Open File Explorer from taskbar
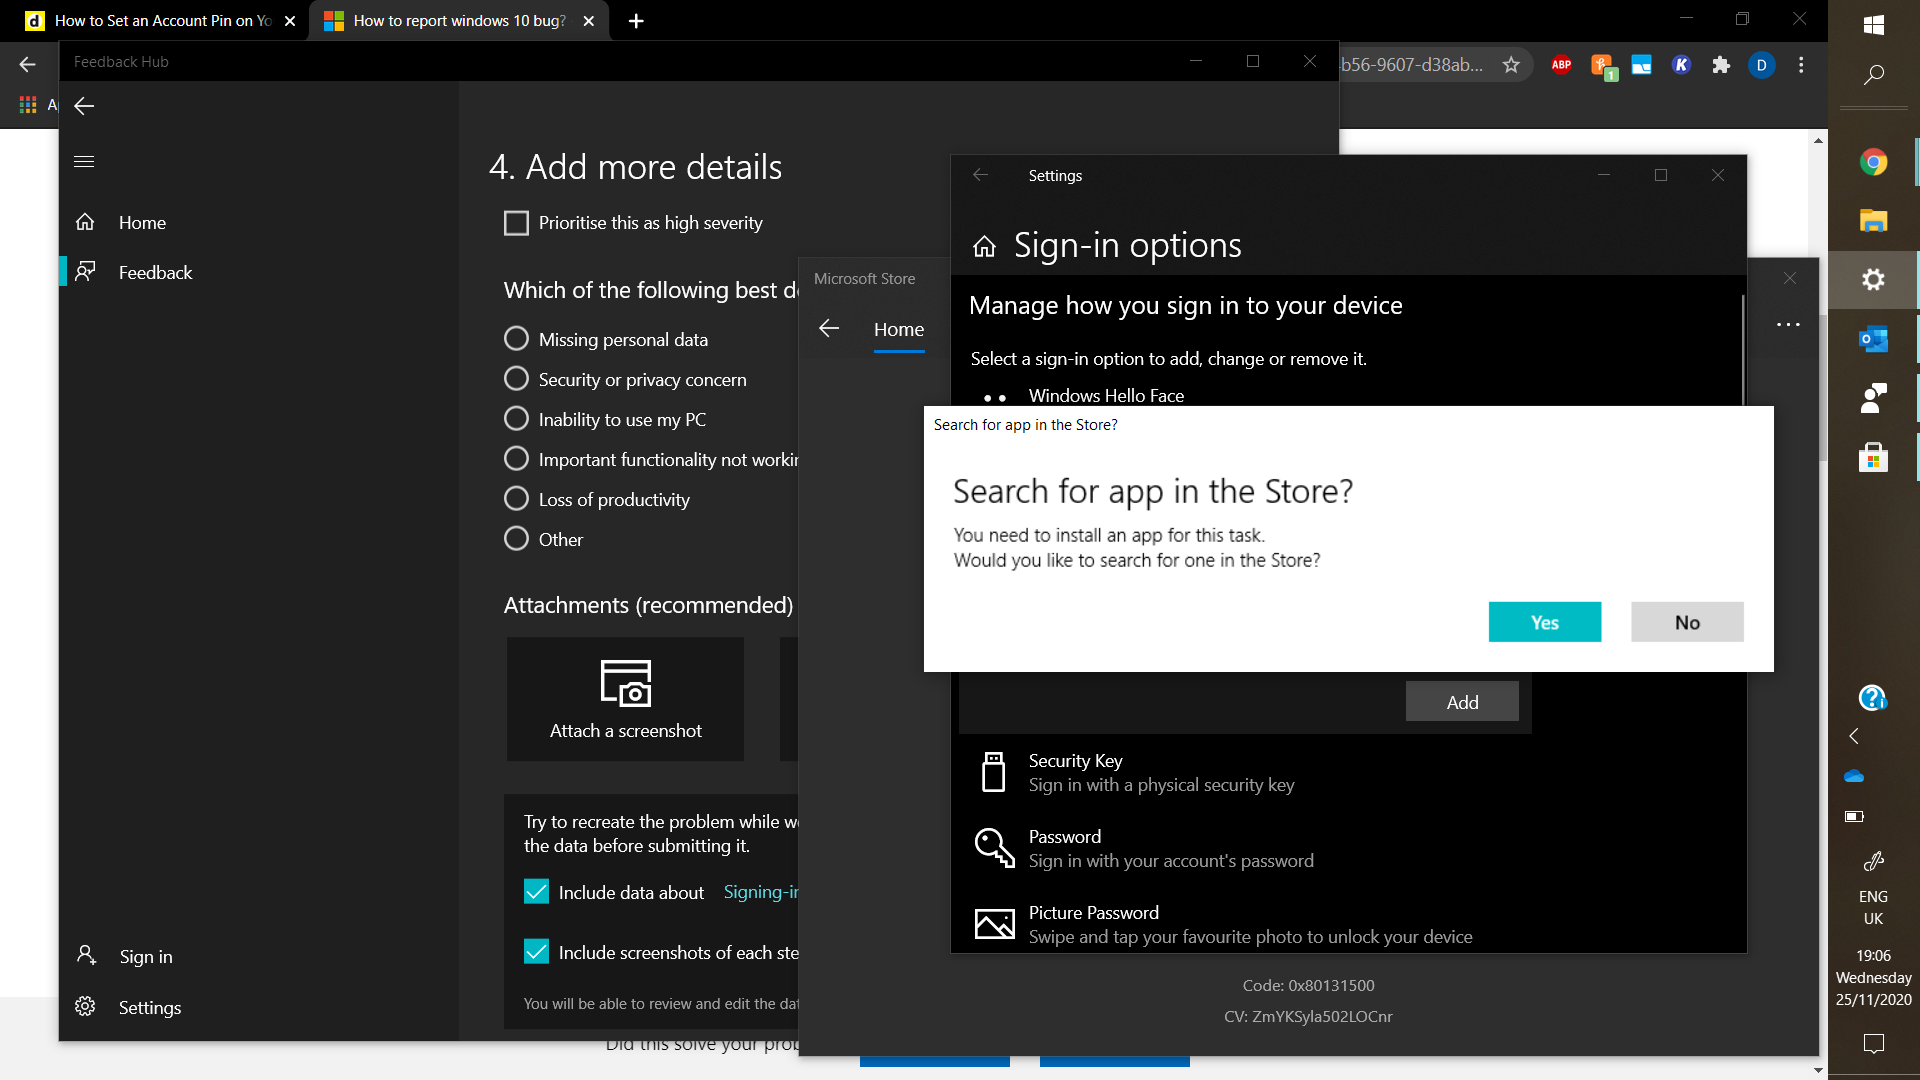Image resolution: width=1920 pixels, height=1080 pixels. (x=1874, y=221)
